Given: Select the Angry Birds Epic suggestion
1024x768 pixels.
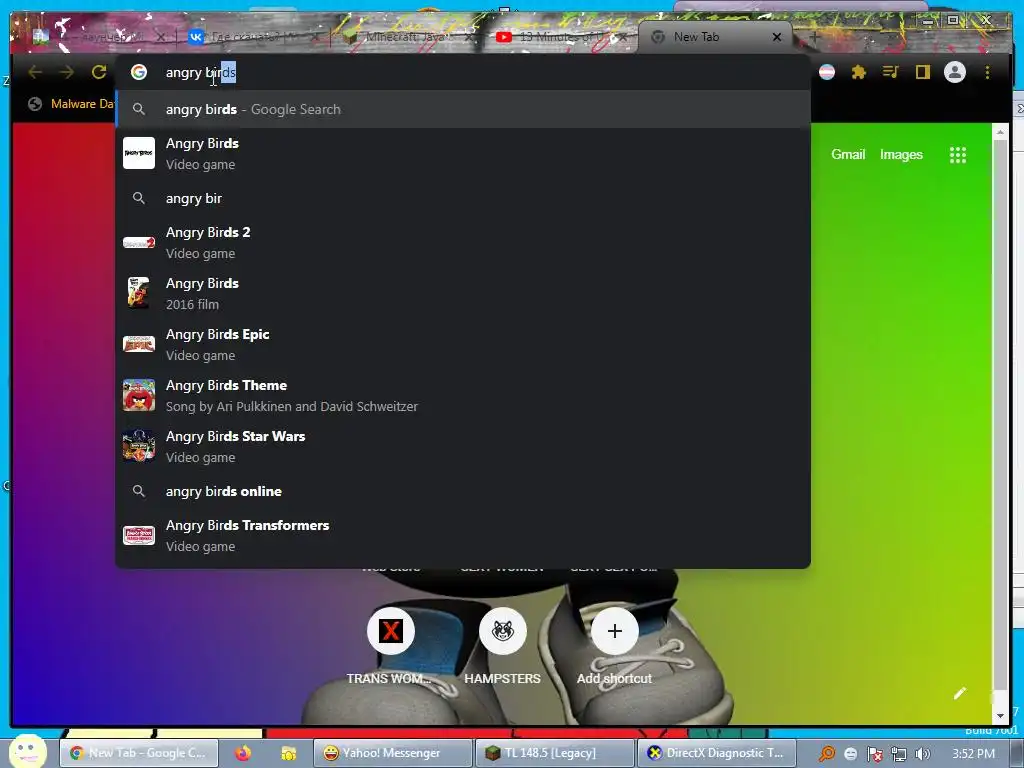Looking at the screenshot, I should [463, 344].
